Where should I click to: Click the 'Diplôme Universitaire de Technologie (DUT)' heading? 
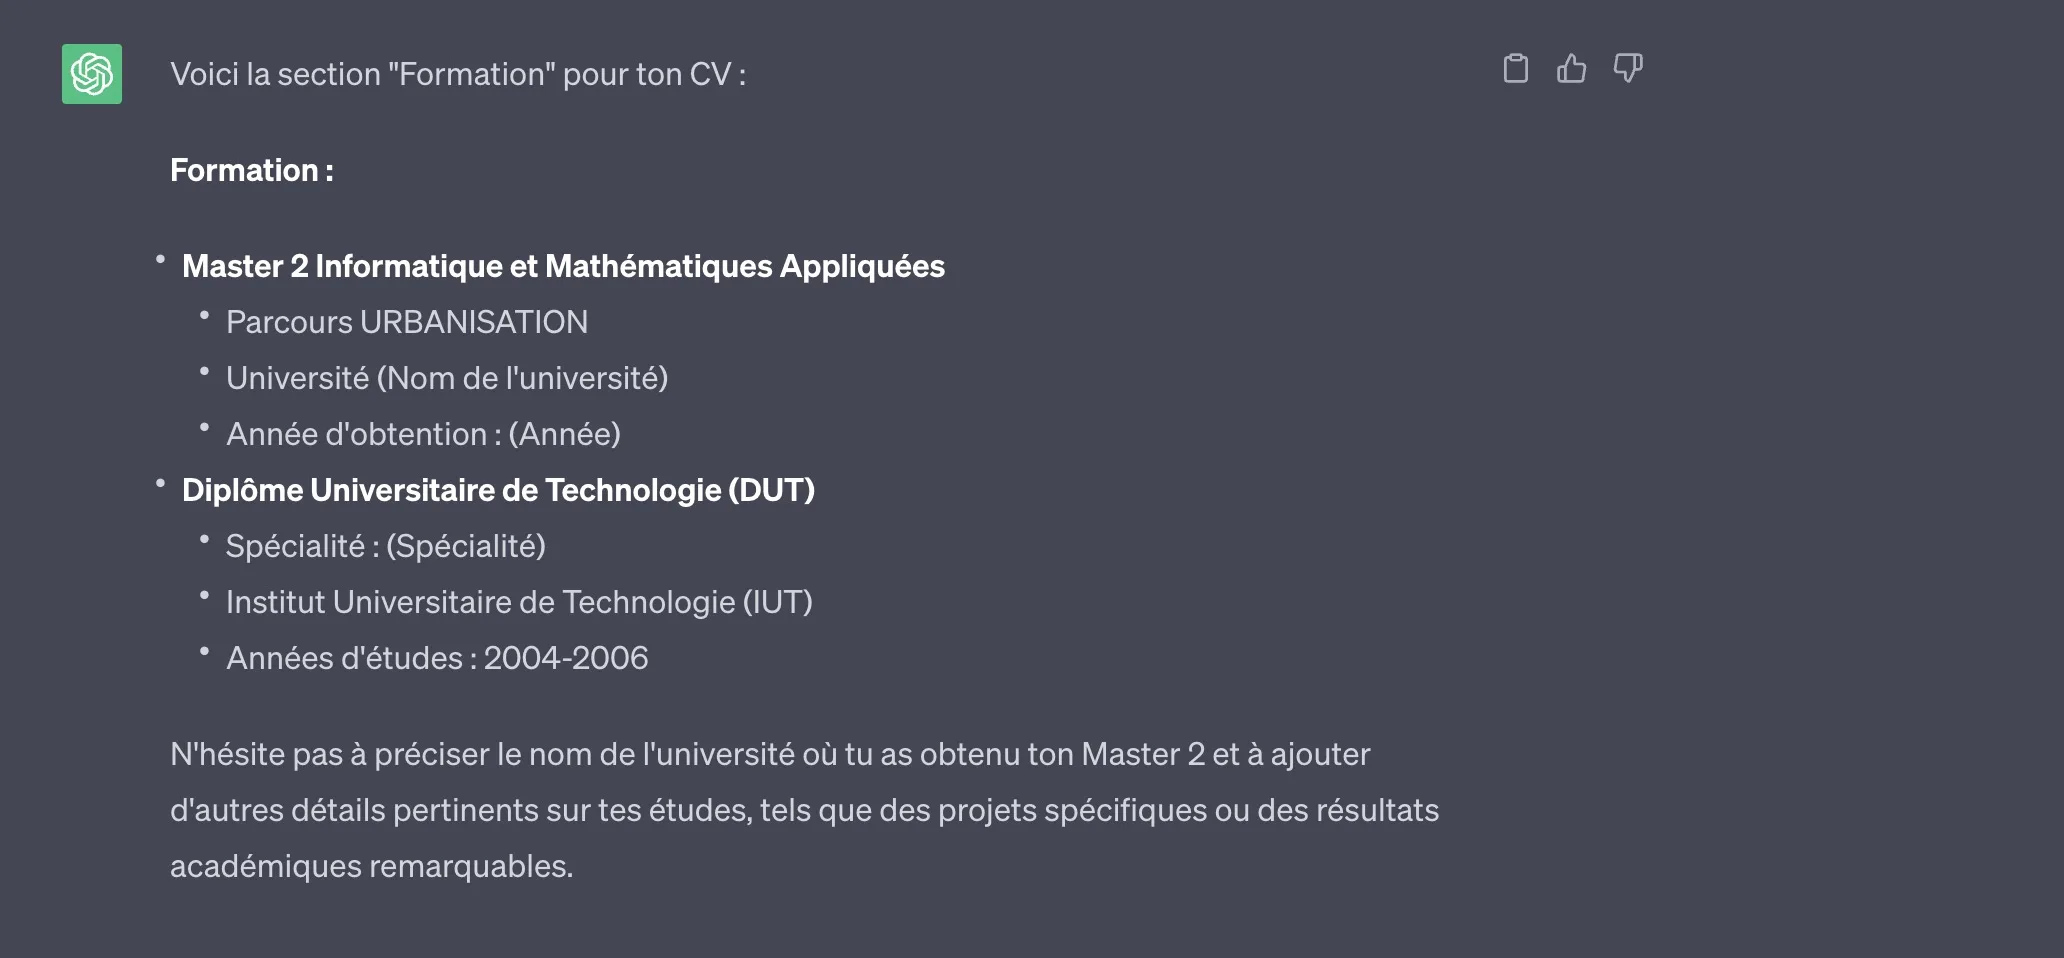pyautogui.click(x=498, y=491)
